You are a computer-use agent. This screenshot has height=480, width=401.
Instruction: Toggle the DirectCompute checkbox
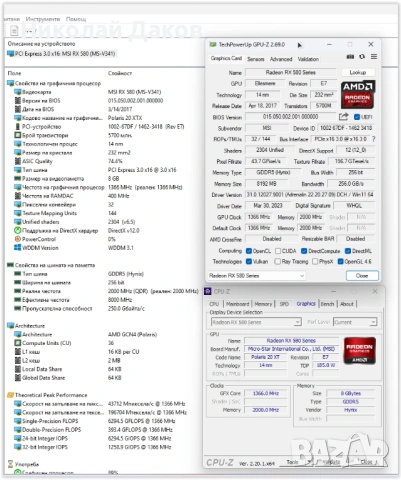click(304, 251)
